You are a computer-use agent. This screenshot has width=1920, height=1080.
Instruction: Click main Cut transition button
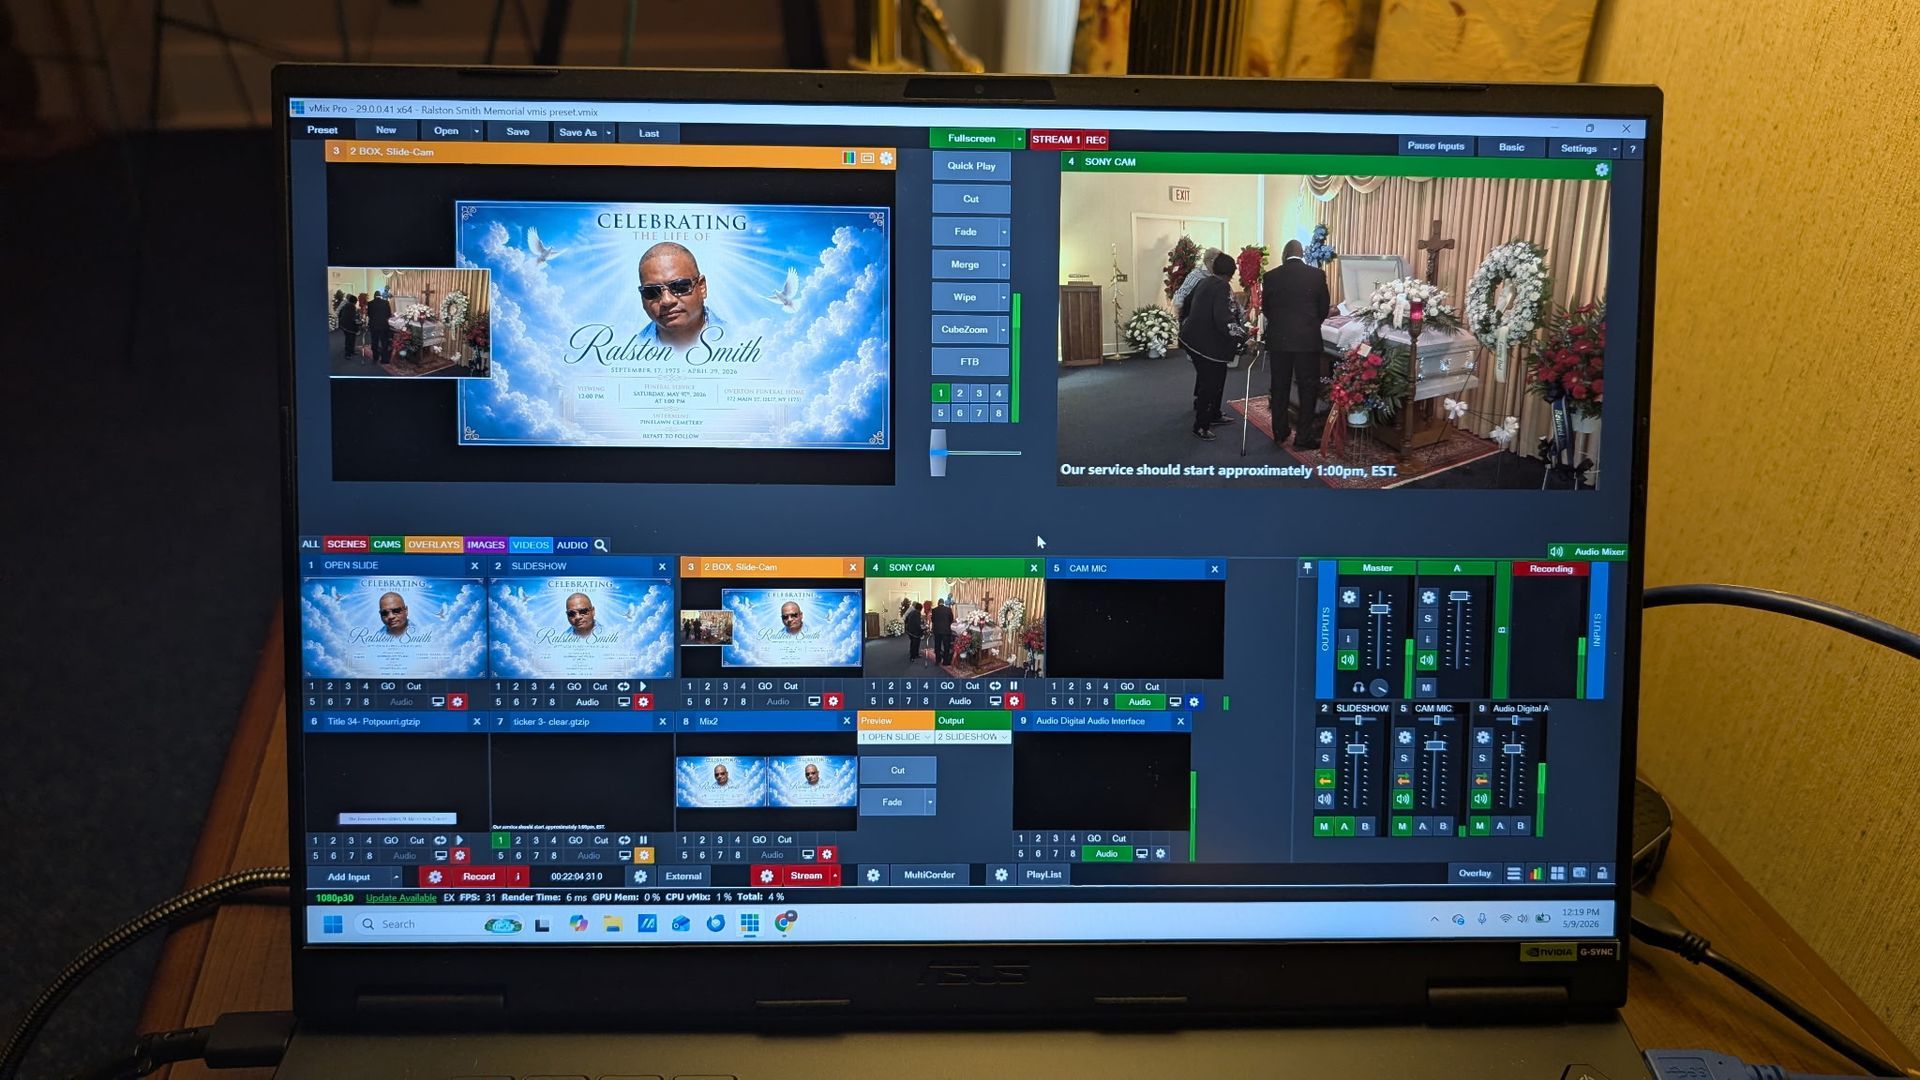click(971, 199)
